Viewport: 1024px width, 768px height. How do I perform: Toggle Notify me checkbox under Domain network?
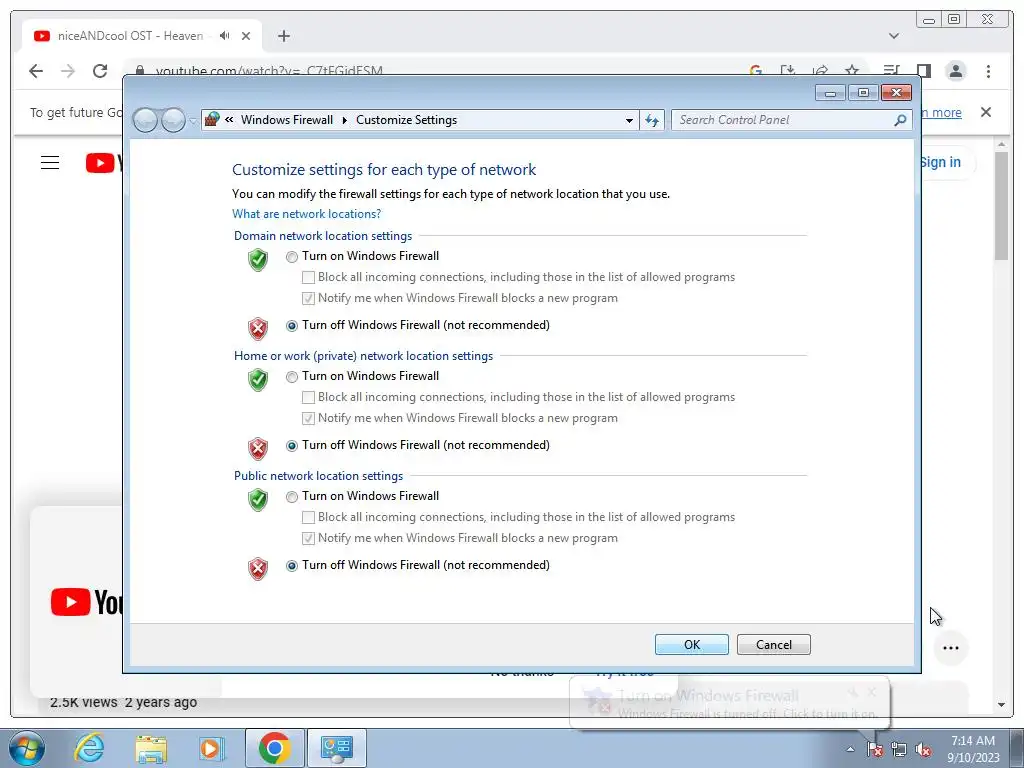308,298
